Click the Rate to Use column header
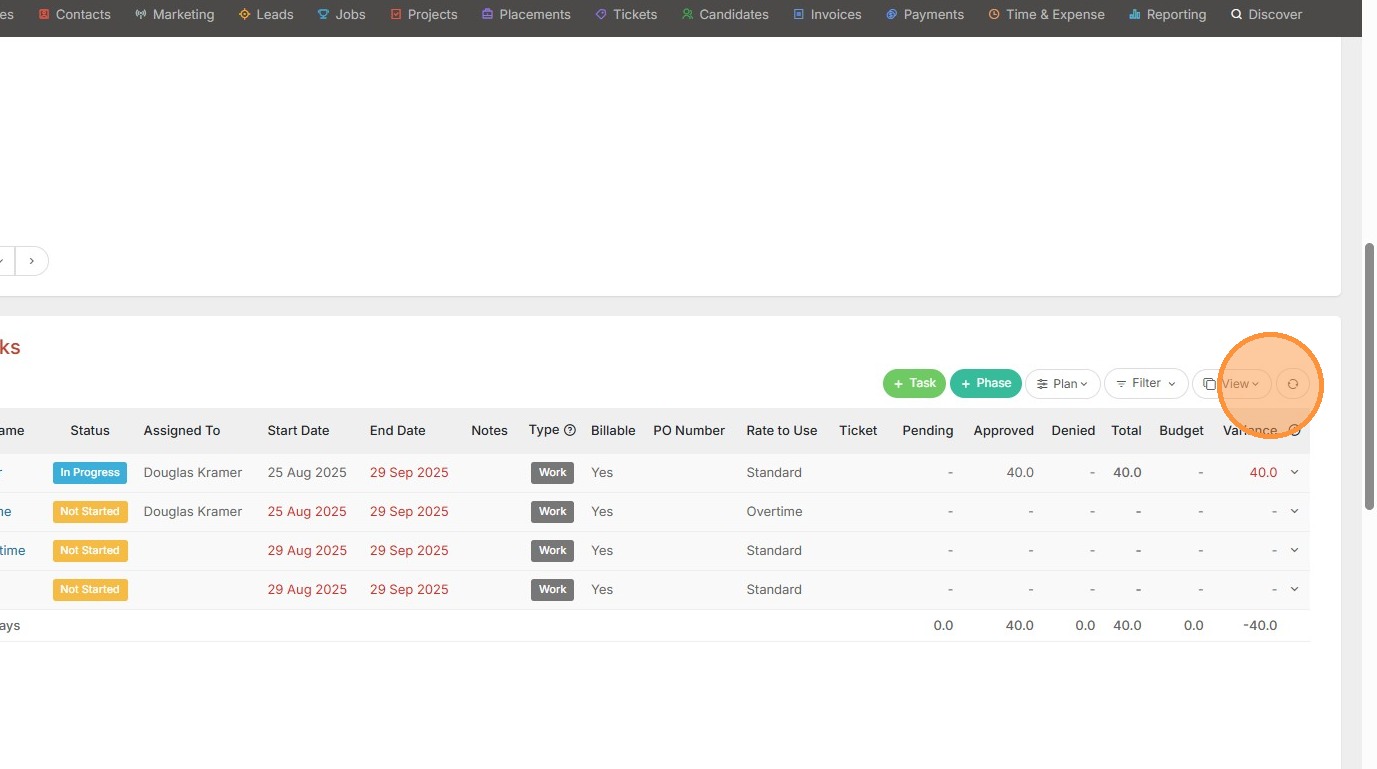 click(x=782, y=431)
